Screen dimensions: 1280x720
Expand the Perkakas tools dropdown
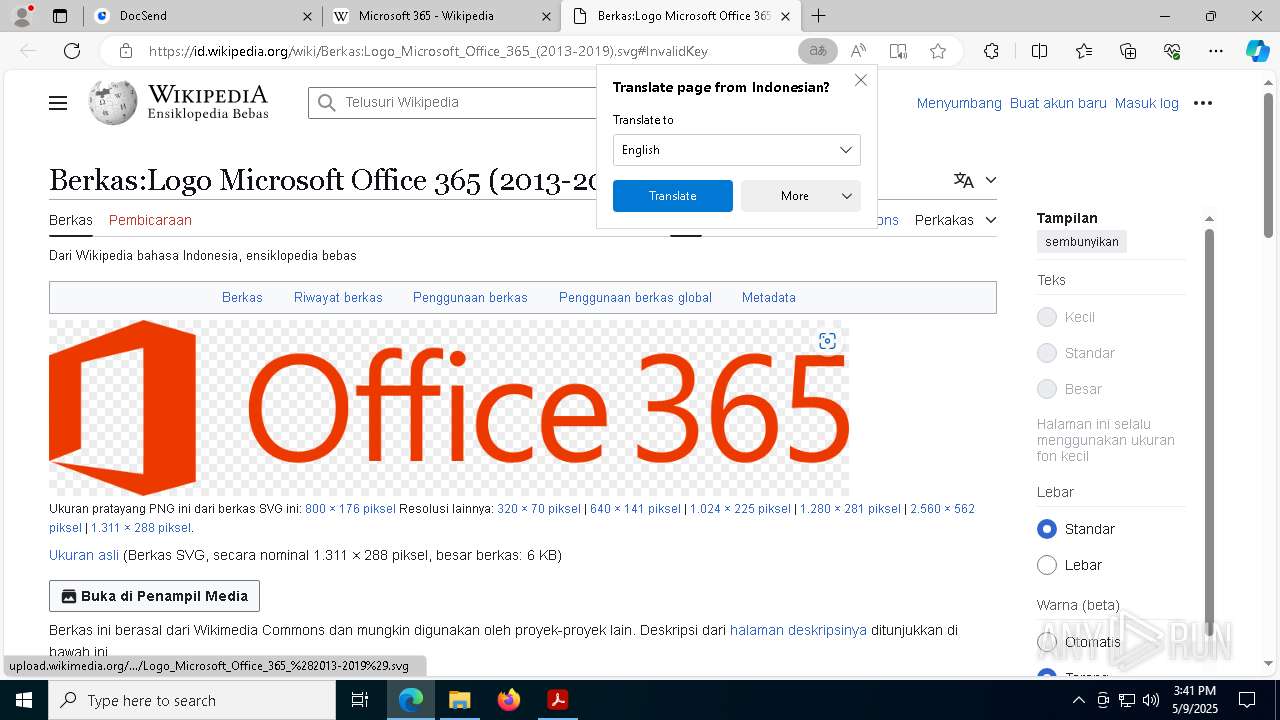point(955,220)
